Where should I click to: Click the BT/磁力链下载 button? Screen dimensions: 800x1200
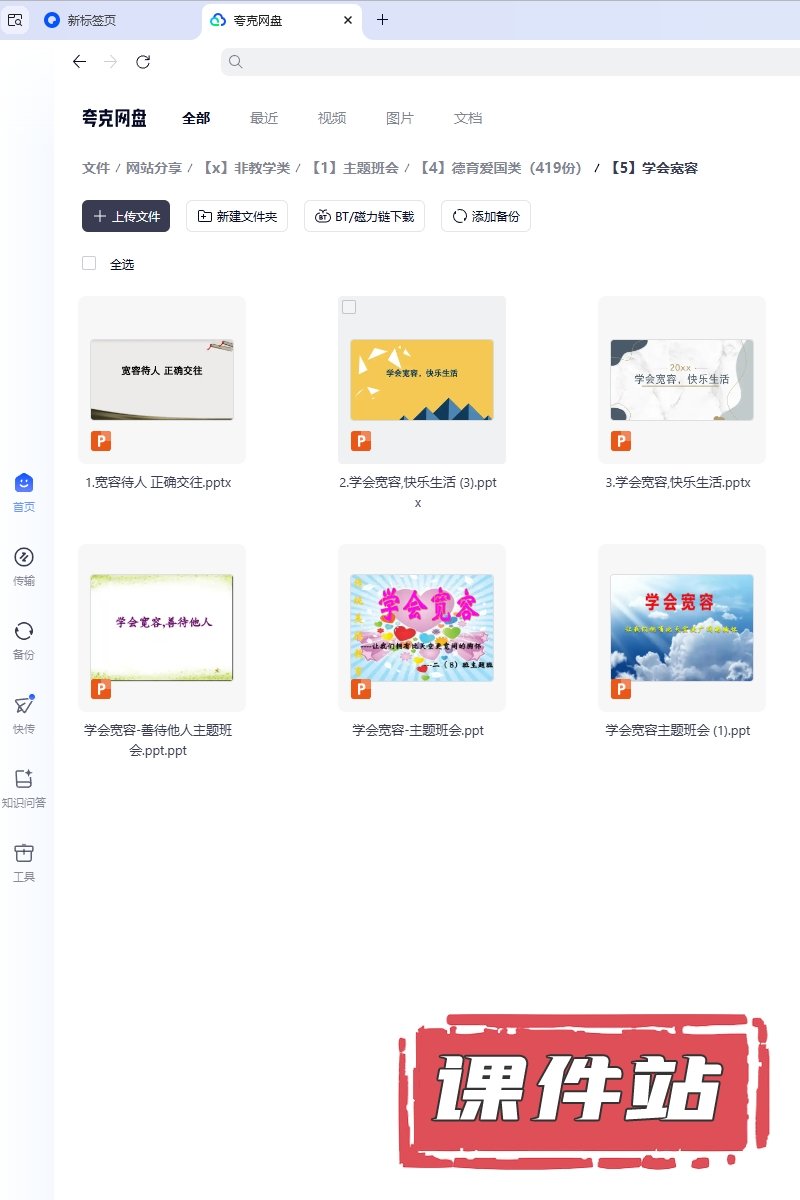pos(365,216)
